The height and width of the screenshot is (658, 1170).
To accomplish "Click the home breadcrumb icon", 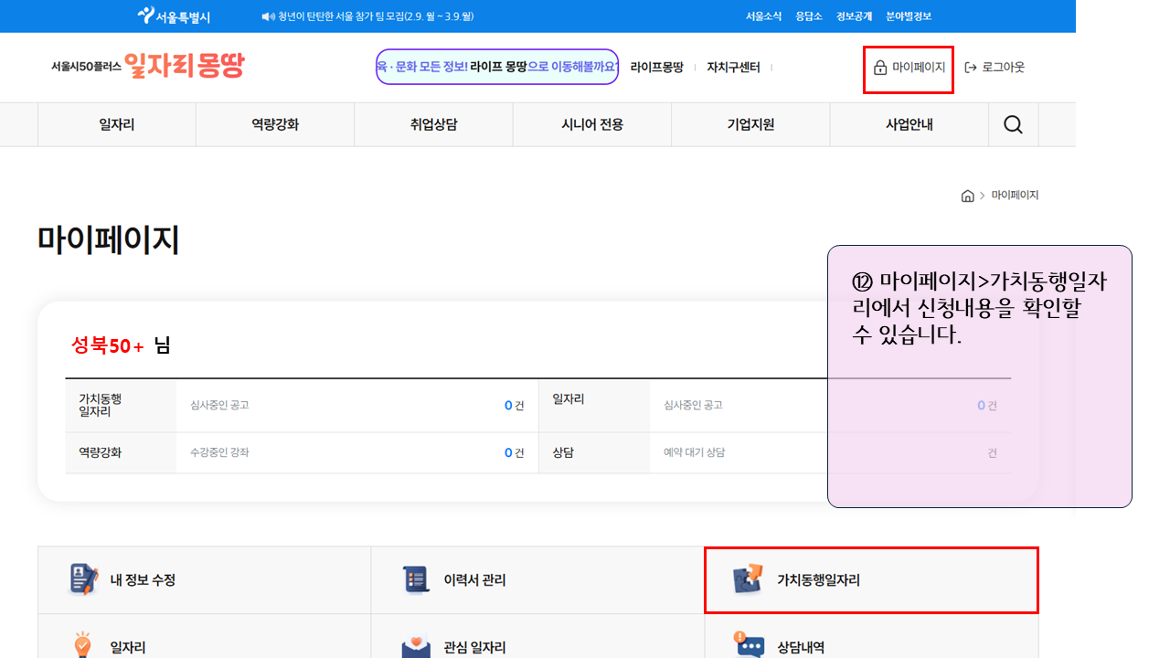I will pos(967,196).
